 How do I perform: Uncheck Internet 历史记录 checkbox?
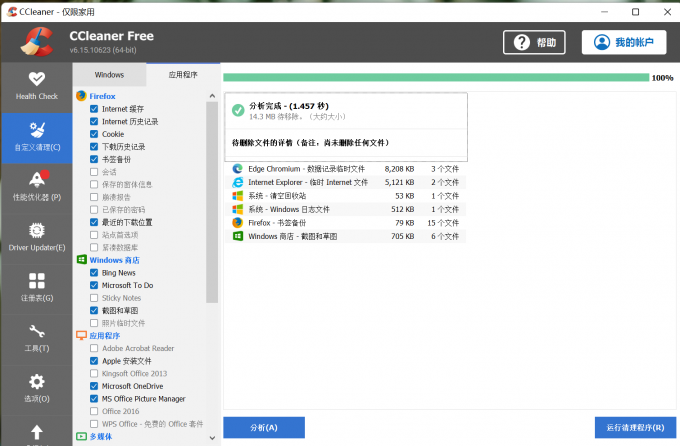point(94,121)
